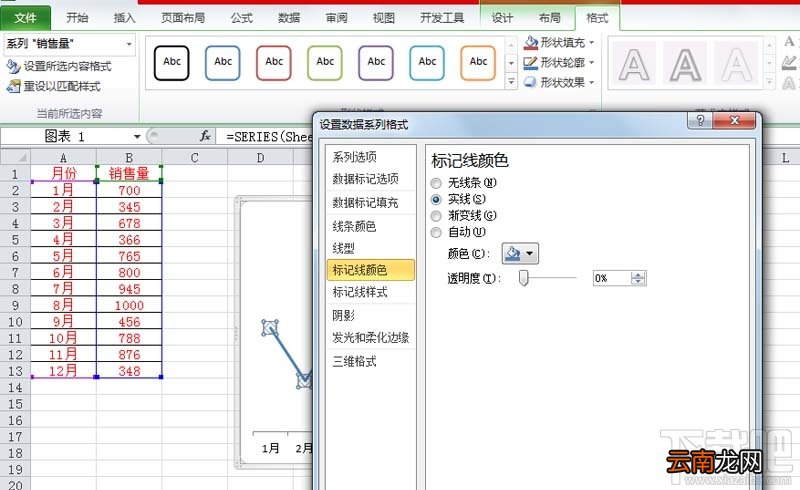This screenshot has width=800, height=490.
Task: Switch to the 公式 ribbon tab
Action: pyautogui.click(x=242, y=18)
